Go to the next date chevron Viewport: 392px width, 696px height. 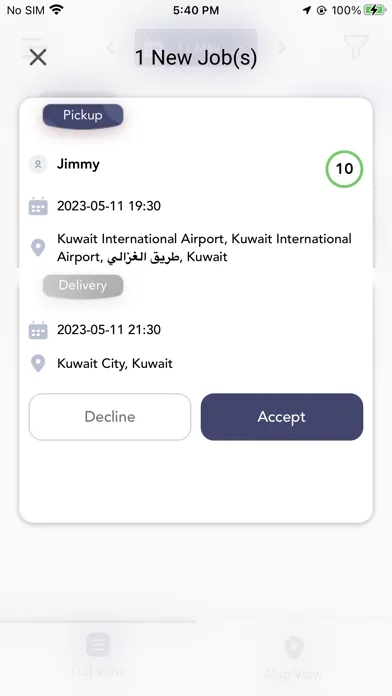point(281,47)
